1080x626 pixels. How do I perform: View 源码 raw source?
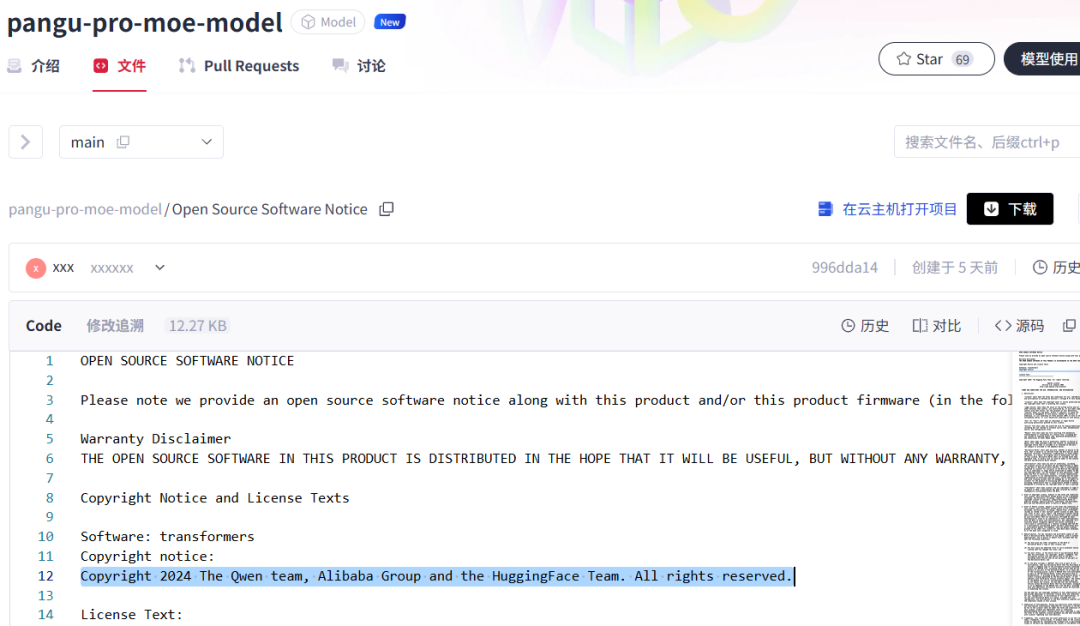pyautogui.click(x=1019, y=326)
